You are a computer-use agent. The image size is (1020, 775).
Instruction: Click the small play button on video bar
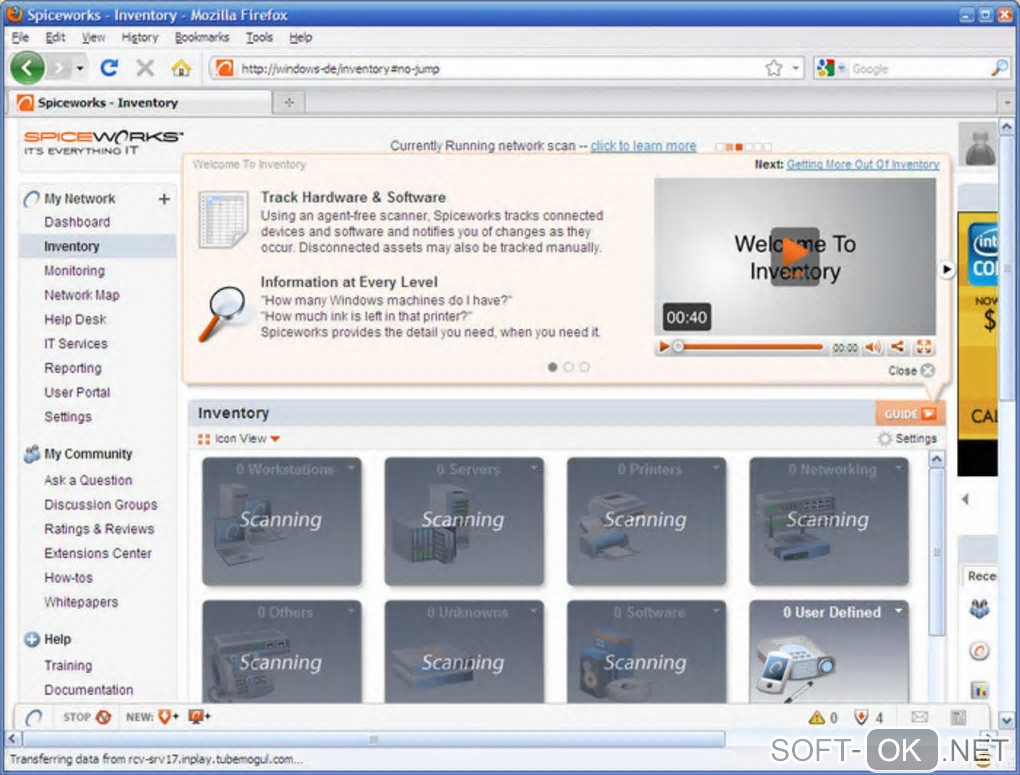(x=664, y=347)
